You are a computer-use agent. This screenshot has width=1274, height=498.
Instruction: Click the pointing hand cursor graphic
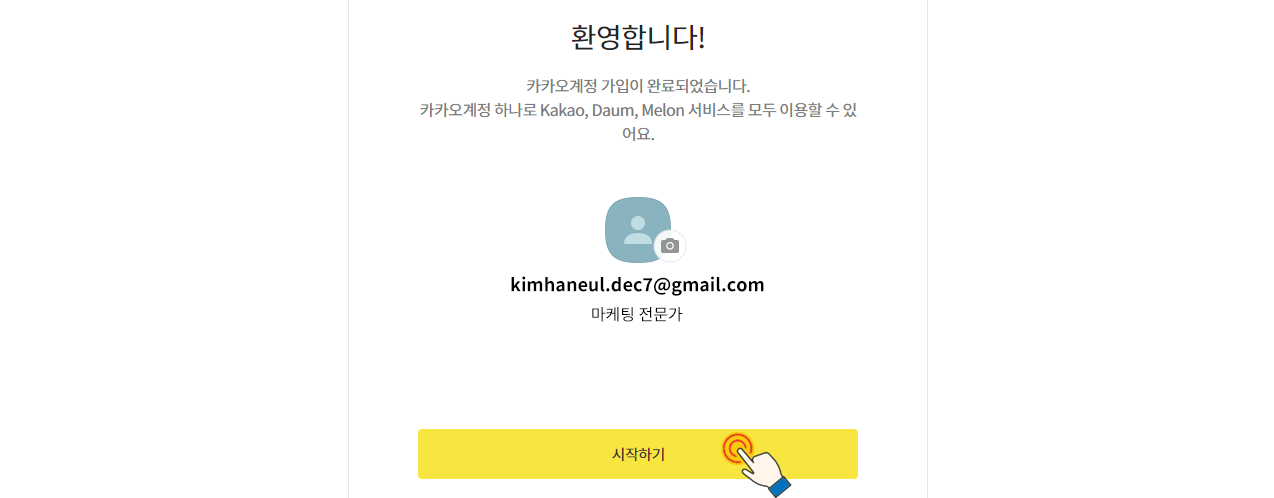(x=765, y=470)
